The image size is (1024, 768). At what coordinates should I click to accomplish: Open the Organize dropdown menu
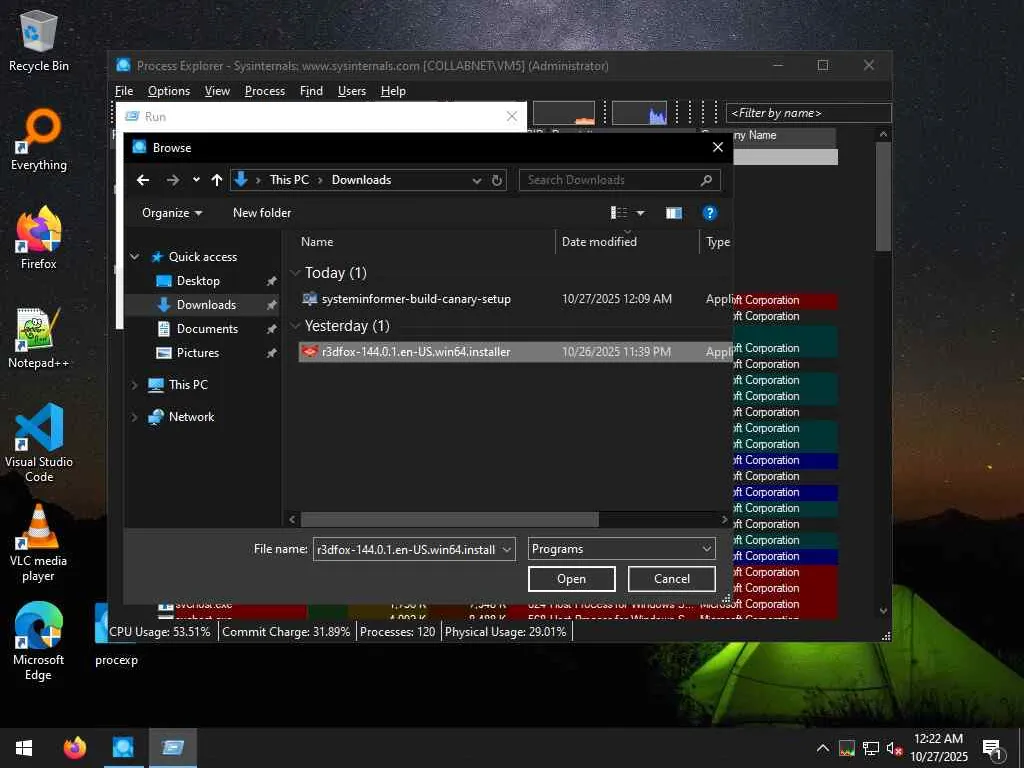tap(172, 213)
